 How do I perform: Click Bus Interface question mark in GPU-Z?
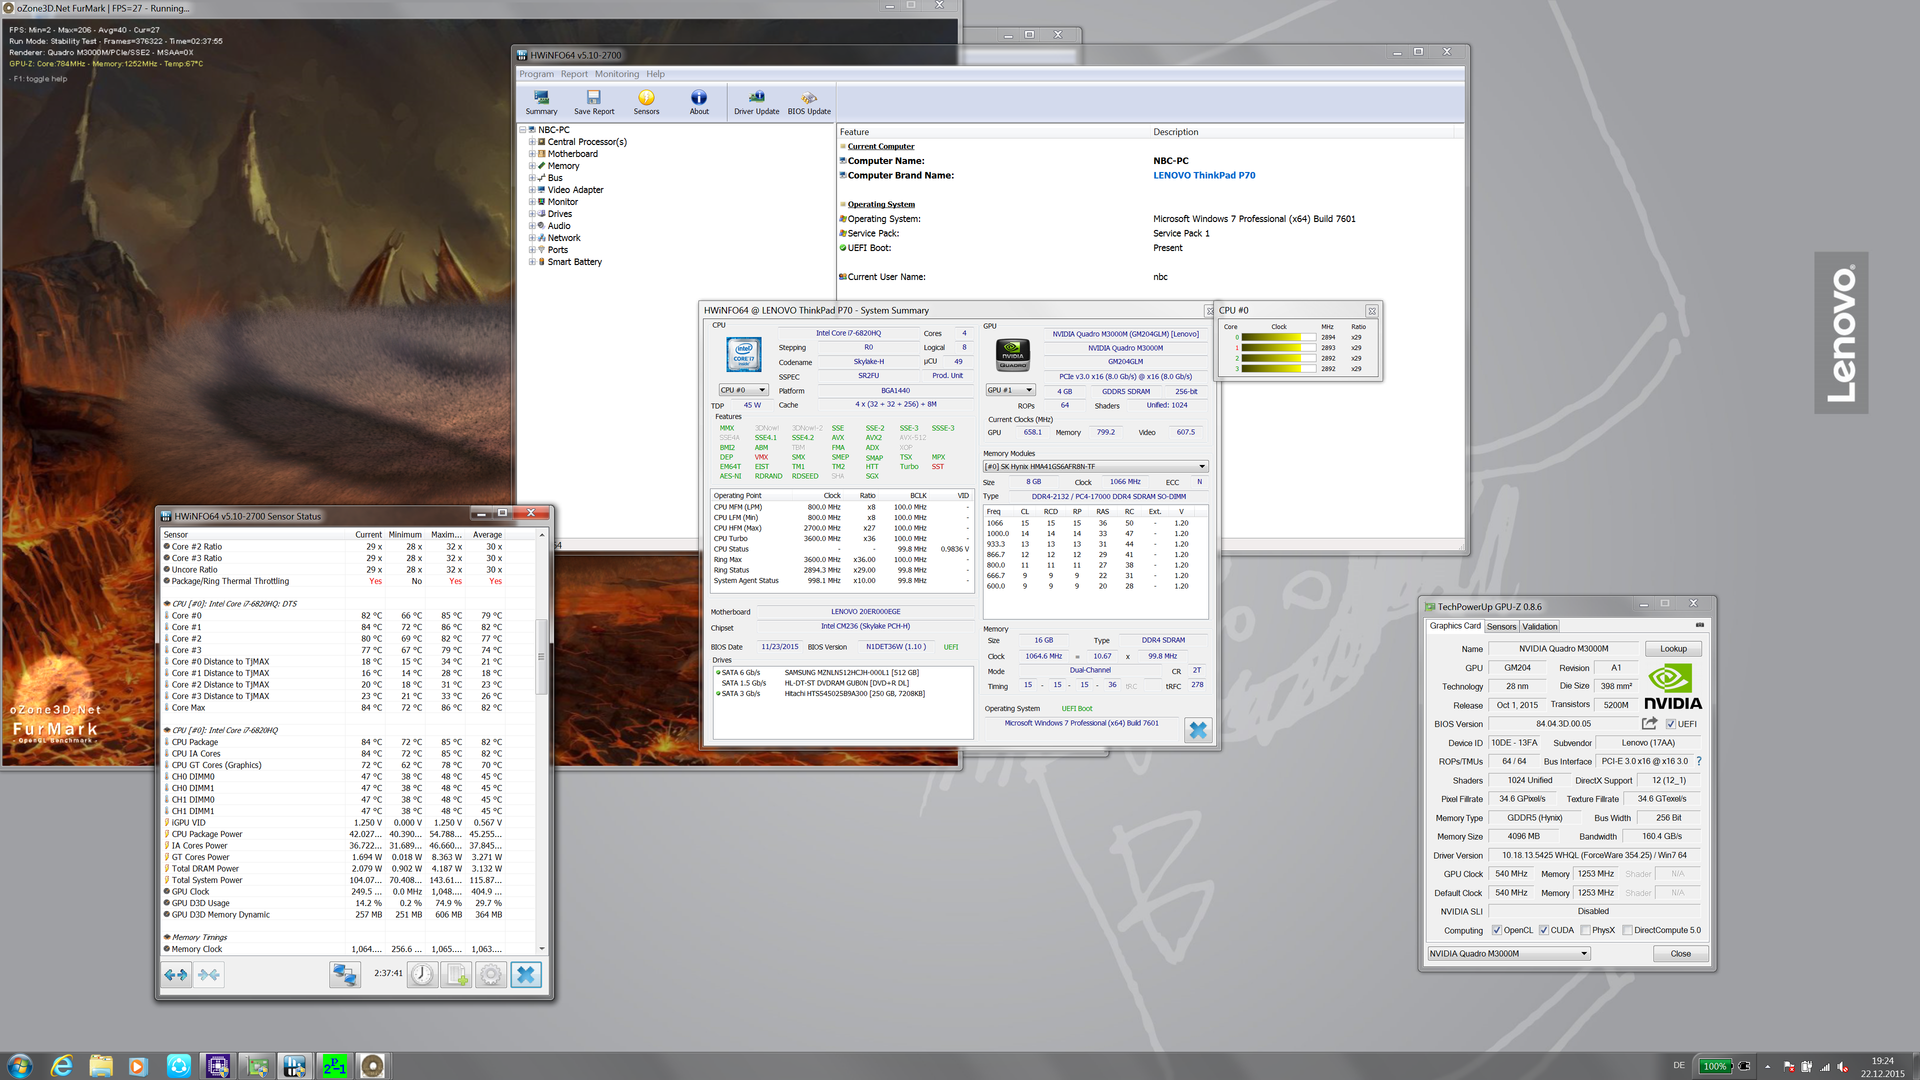coord(1699,761)
